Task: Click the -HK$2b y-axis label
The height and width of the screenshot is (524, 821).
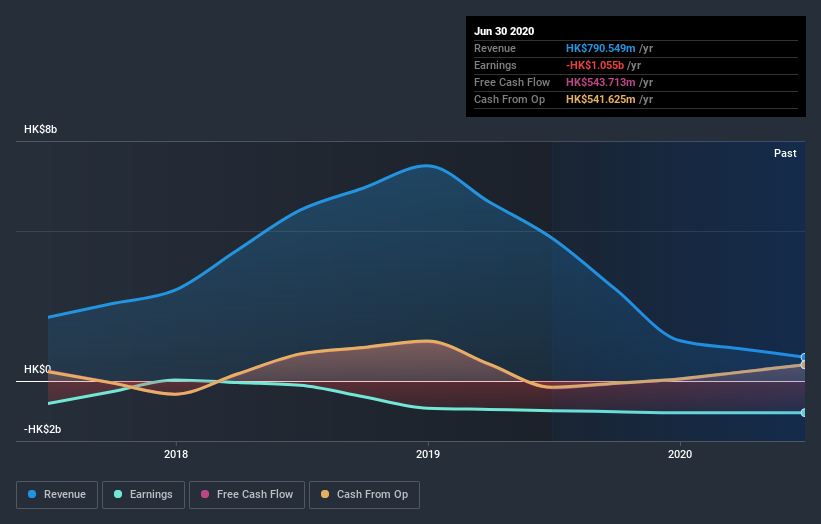Action: [x=42, y=429]
